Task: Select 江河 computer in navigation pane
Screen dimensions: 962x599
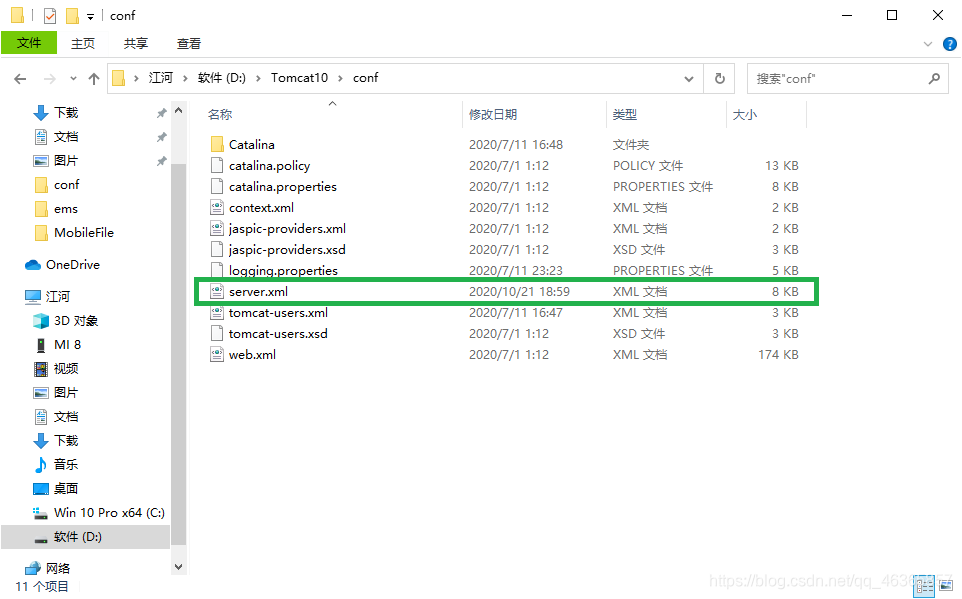Action: click(x=58, y=296)
